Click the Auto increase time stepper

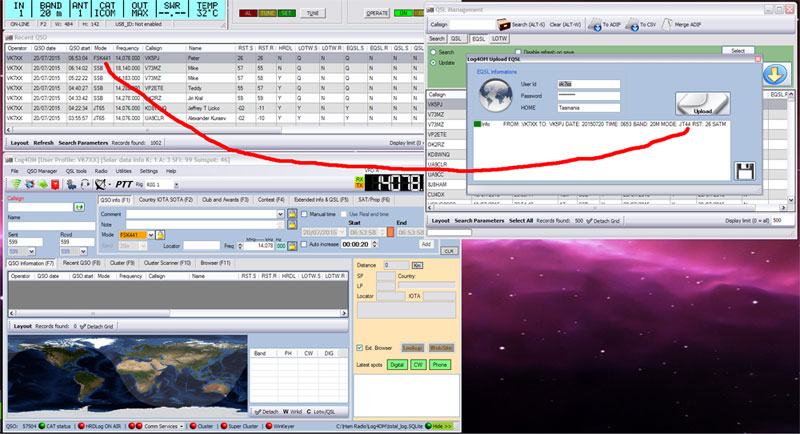pyautogui.click(x=374, y=244)
